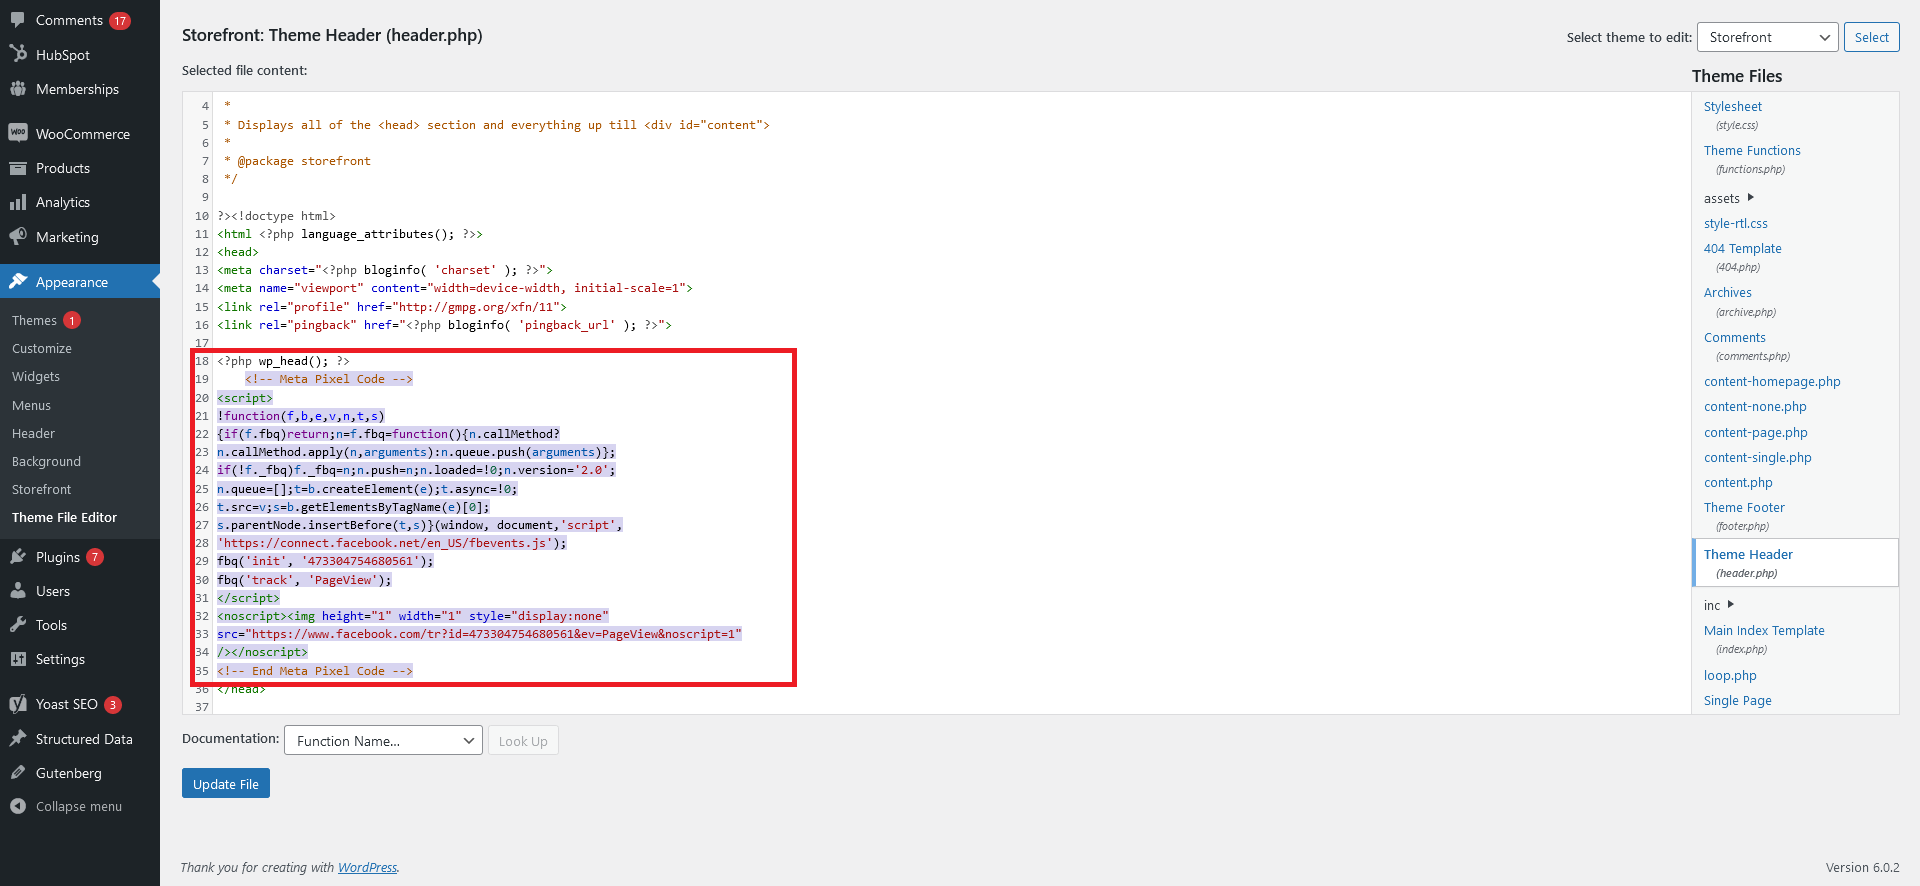This screenshot has height=886, width=1920.
Task: Click the Yoast SEO icon
Action: pos(18,704)
